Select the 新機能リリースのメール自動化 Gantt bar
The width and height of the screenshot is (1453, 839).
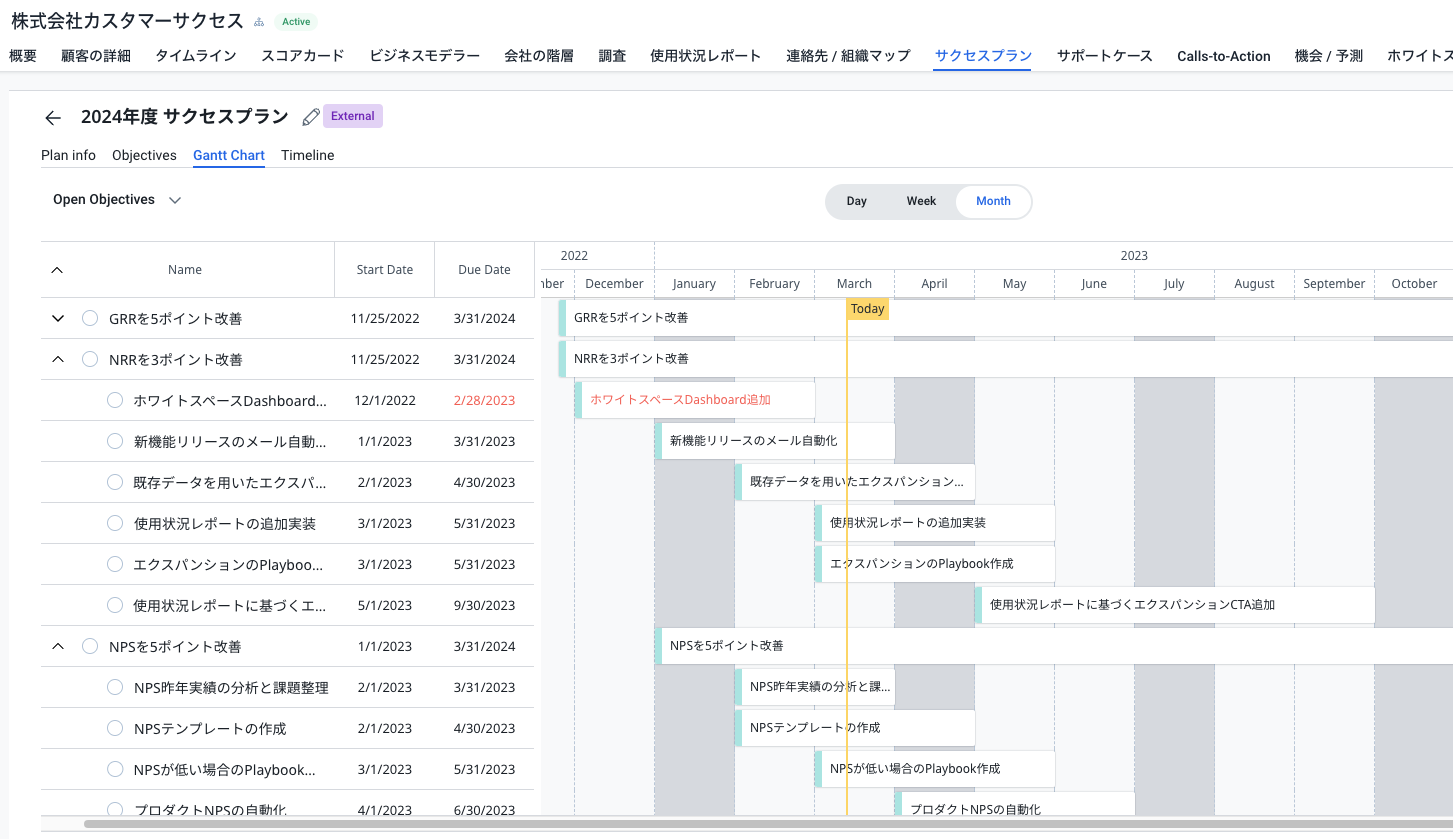[x=775, y=441]
